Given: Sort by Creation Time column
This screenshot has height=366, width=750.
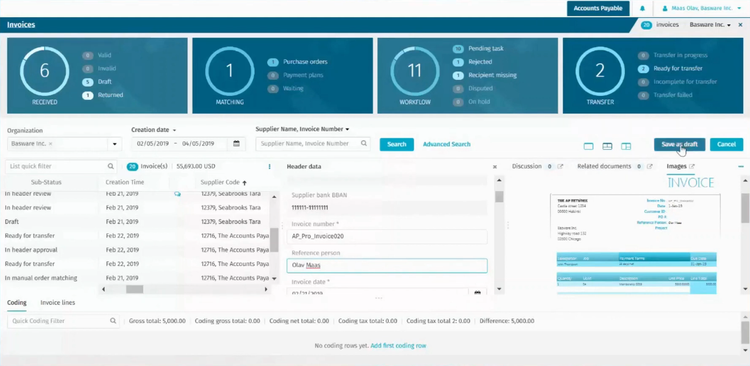Looking at the screenshot, I should click(125, 182).
